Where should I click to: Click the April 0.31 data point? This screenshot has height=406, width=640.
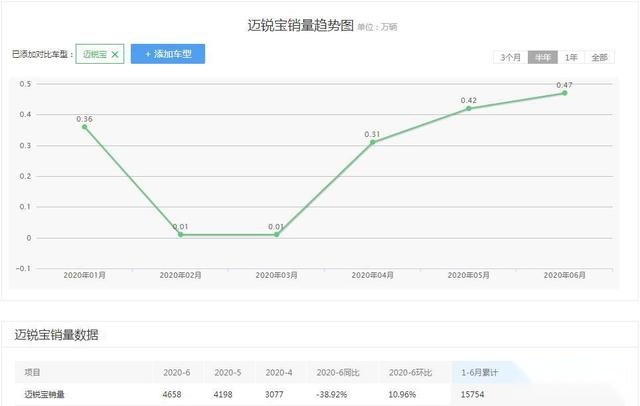tap(373, 142)
